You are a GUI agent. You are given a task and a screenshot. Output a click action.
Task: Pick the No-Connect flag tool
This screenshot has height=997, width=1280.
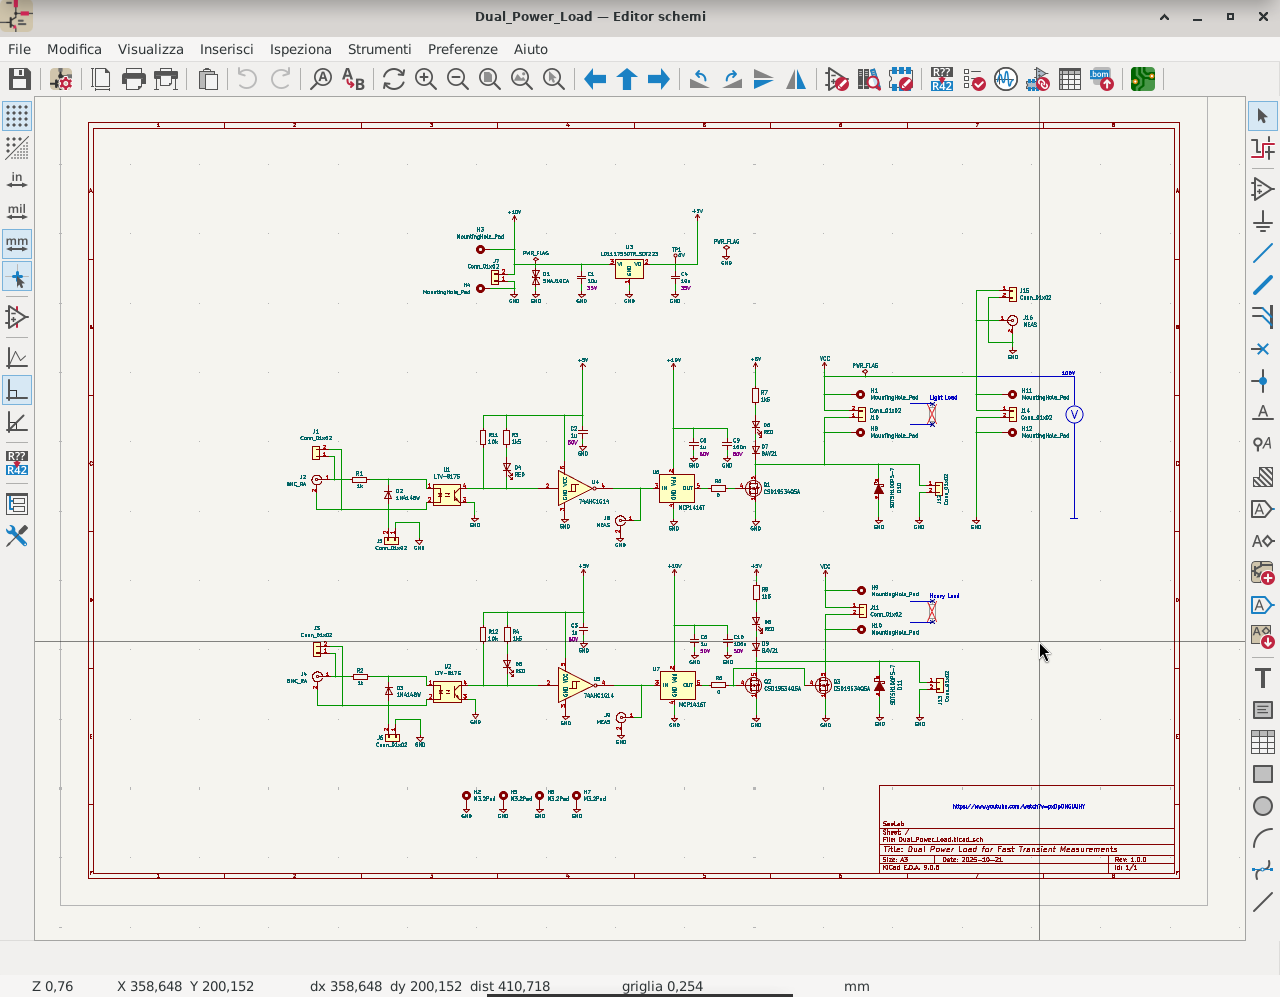click(x=1262, y=349)
